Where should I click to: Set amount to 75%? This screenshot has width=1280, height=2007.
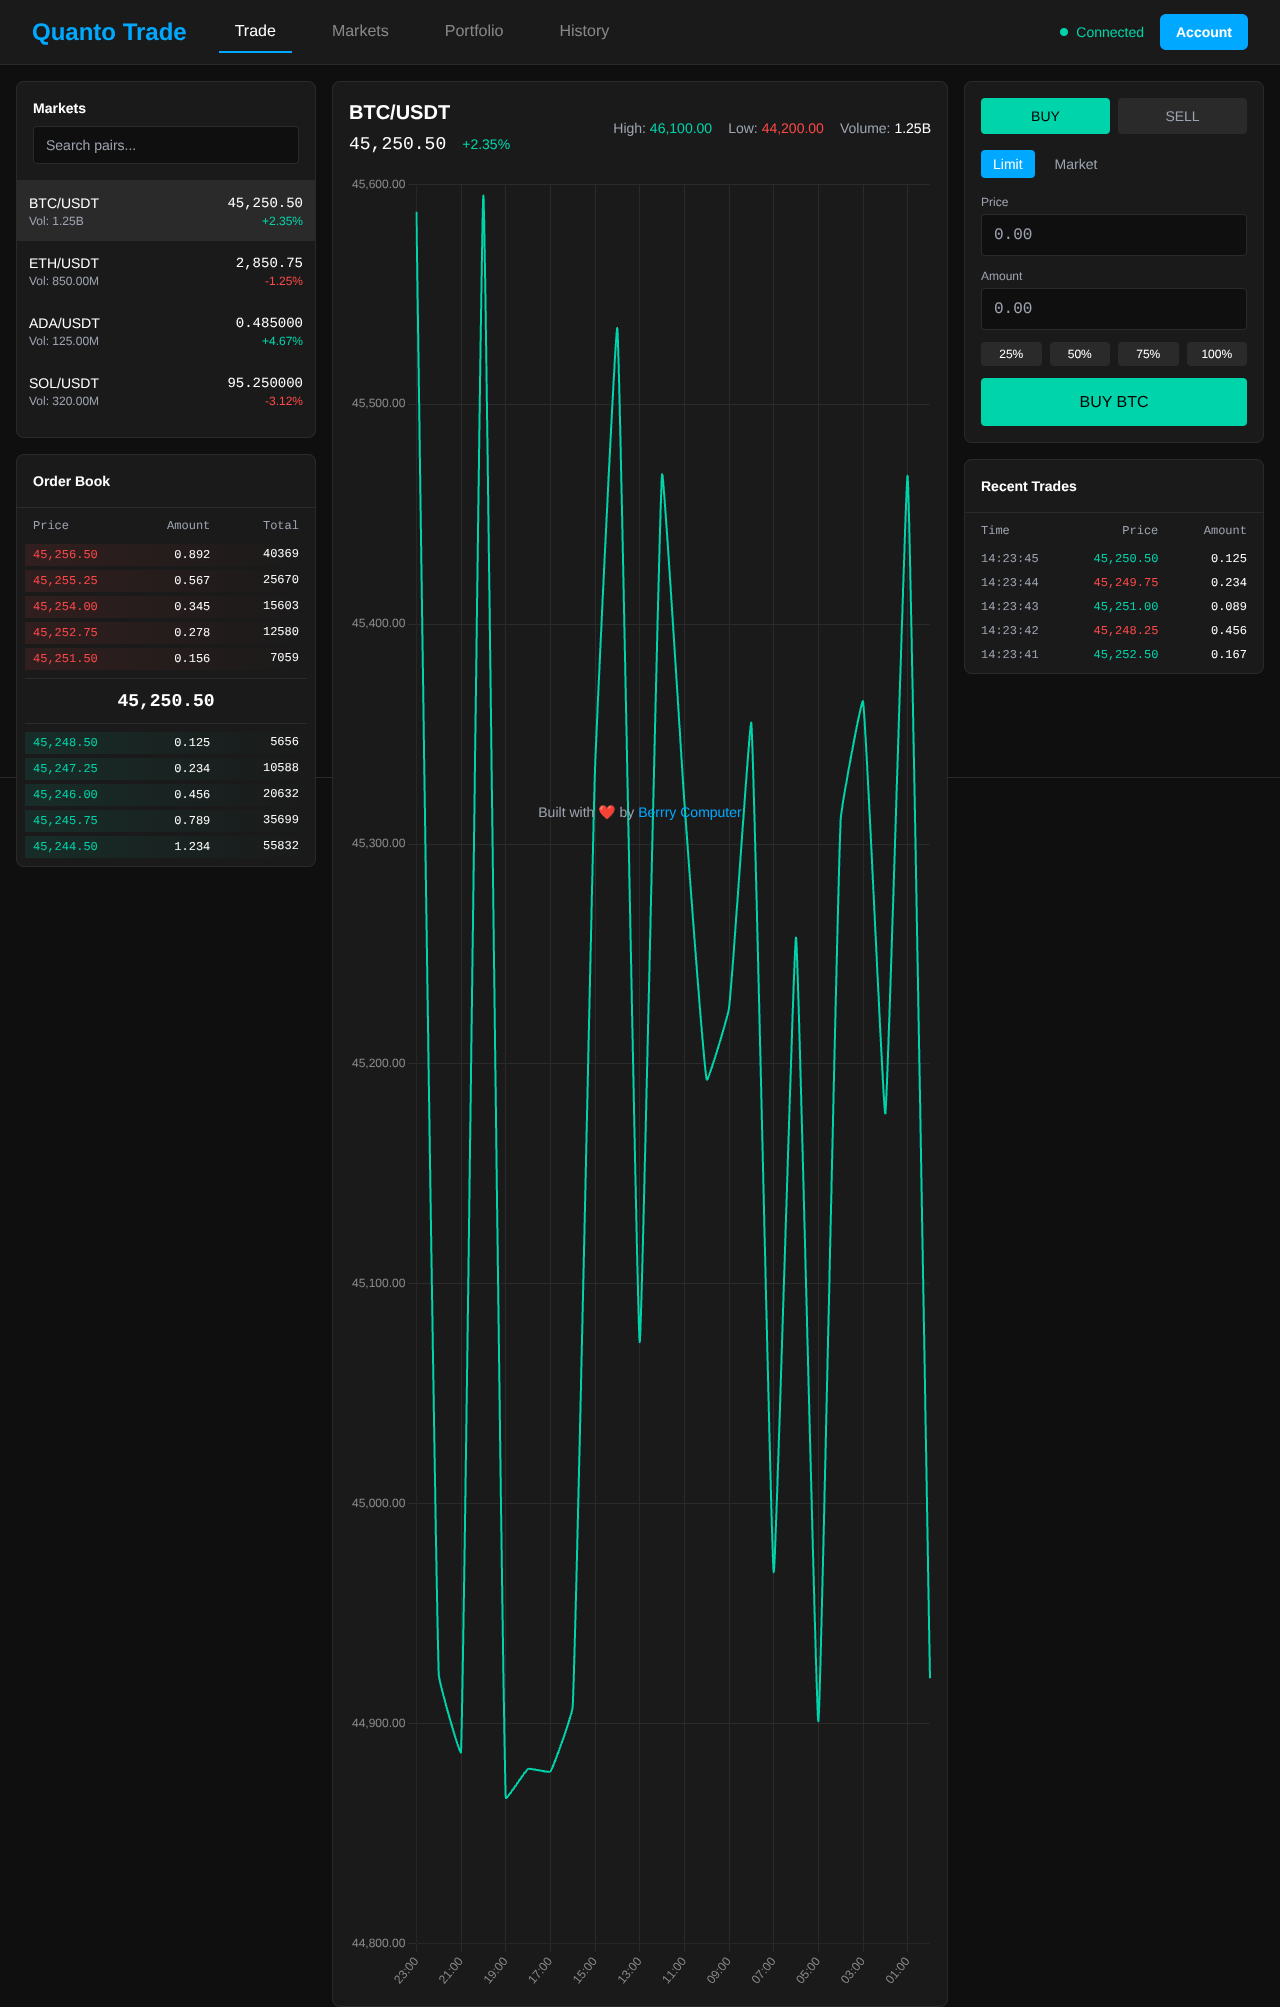click(1148, 354)
